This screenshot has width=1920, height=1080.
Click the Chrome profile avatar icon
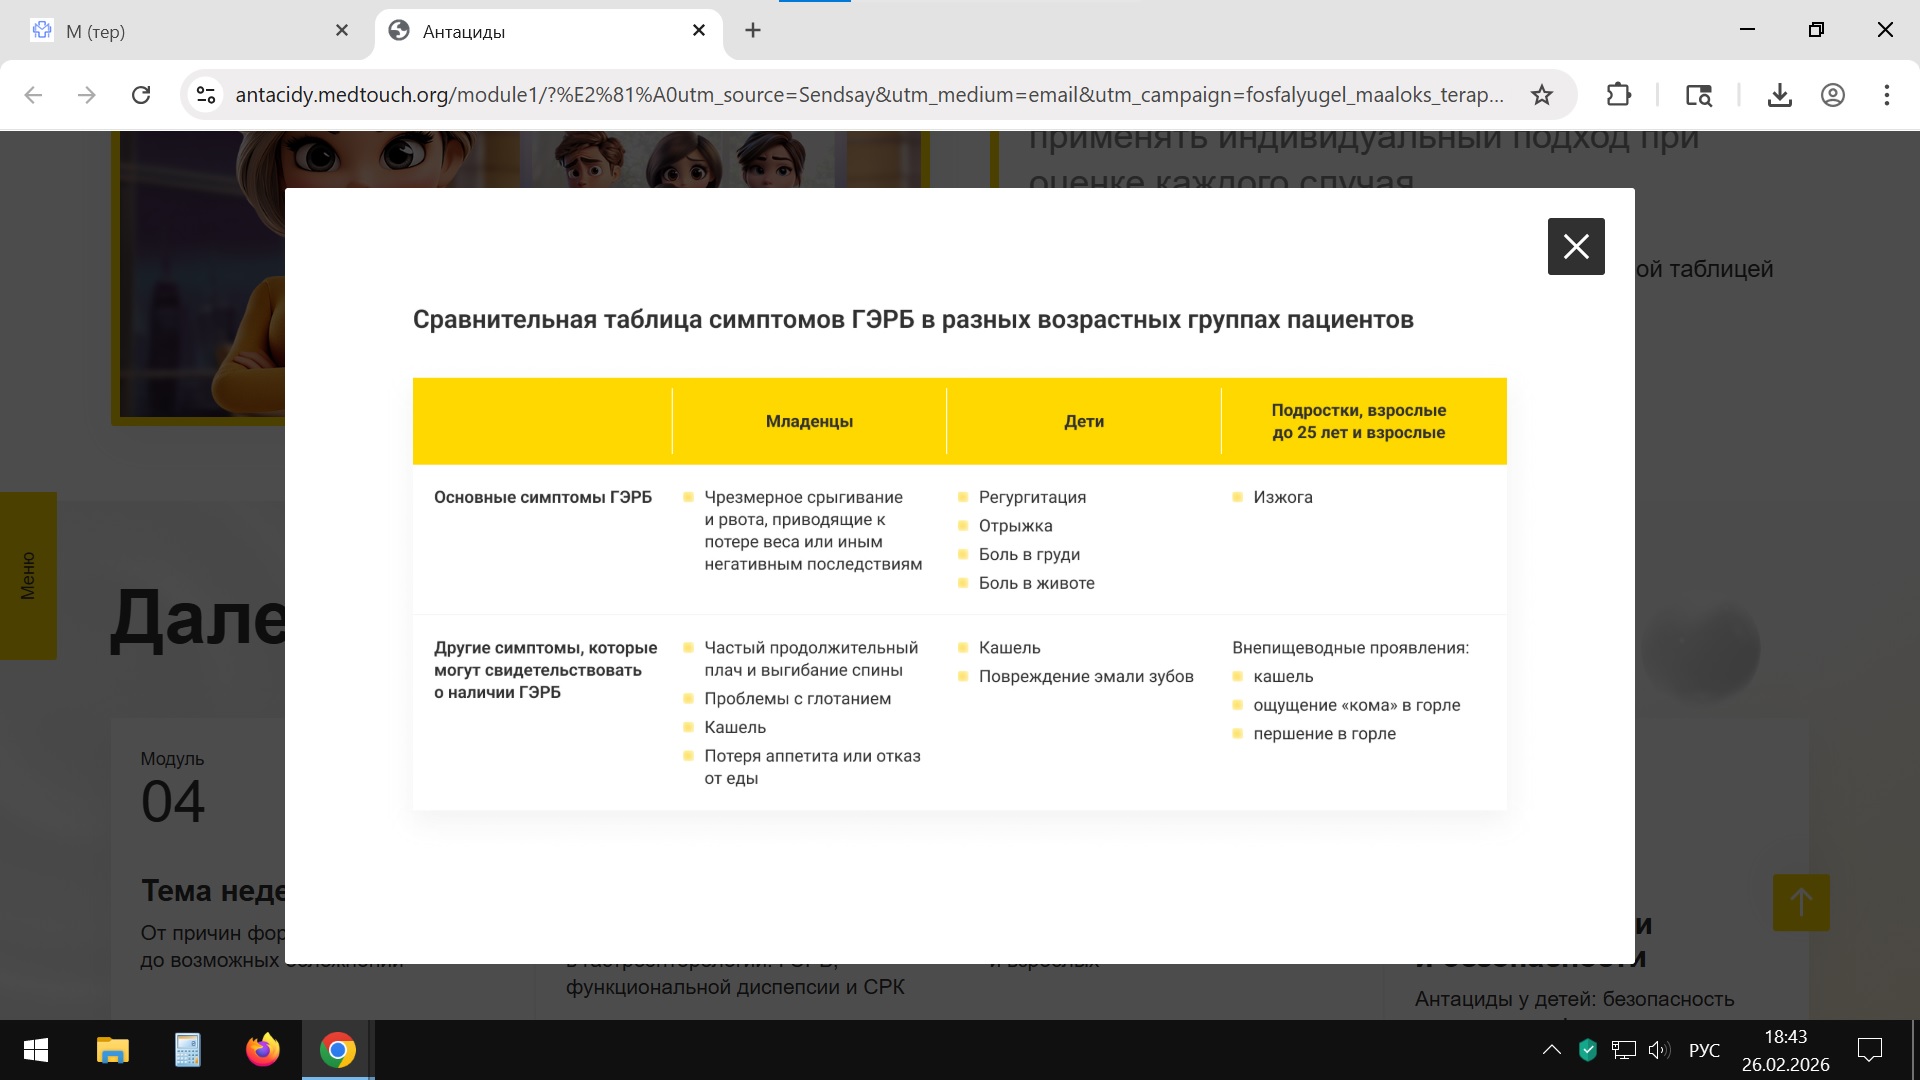(x=1832, y=95)
